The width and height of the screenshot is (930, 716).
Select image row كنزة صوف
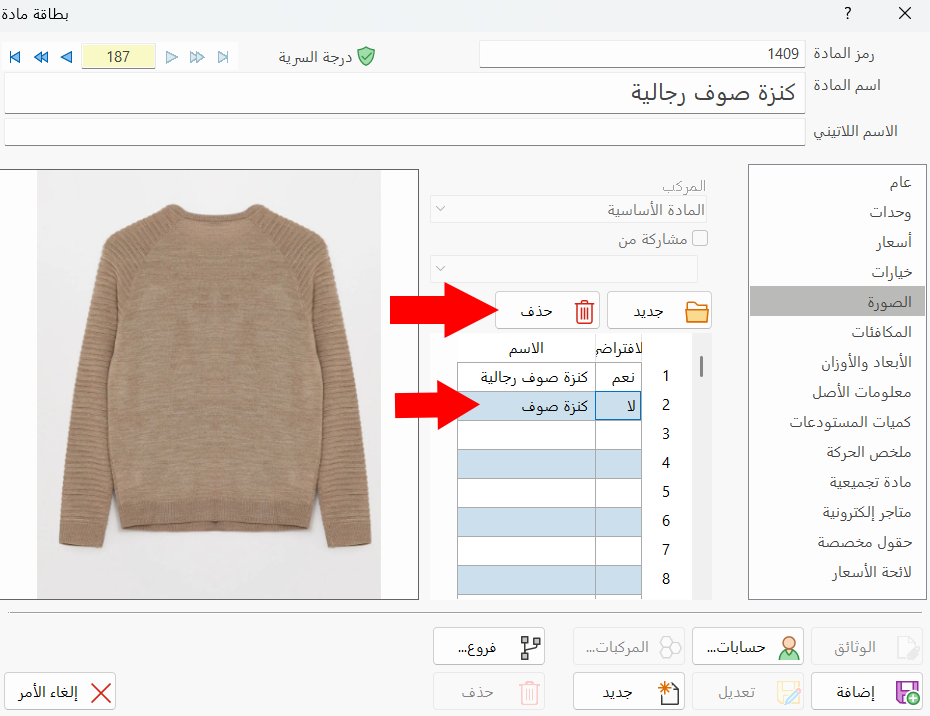pyautogui.click(x=526, y=406)
